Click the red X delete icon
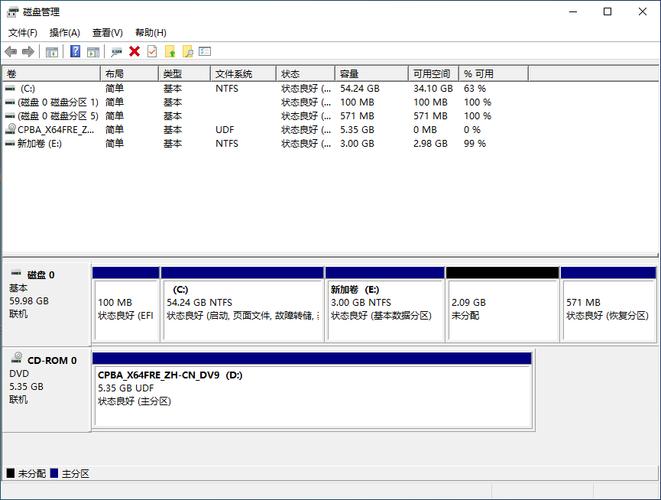The image size is (661, 500). (x=134, y=51)
